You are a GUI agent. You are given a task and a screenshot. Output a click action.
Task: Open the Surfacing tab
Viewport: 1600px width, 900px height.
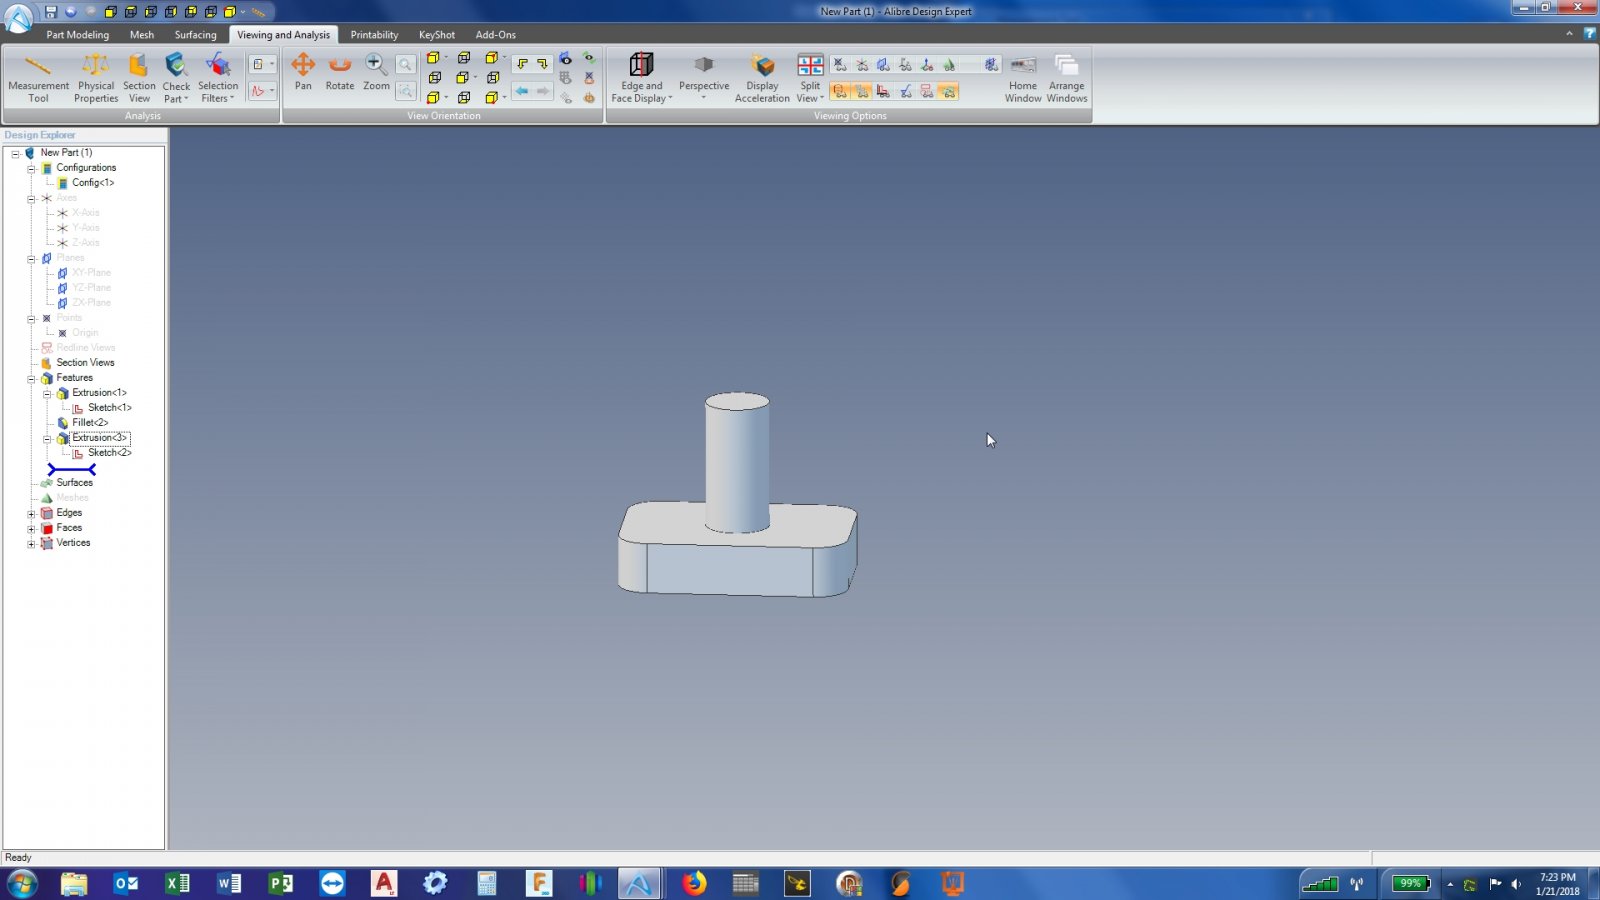coord(195,34)
